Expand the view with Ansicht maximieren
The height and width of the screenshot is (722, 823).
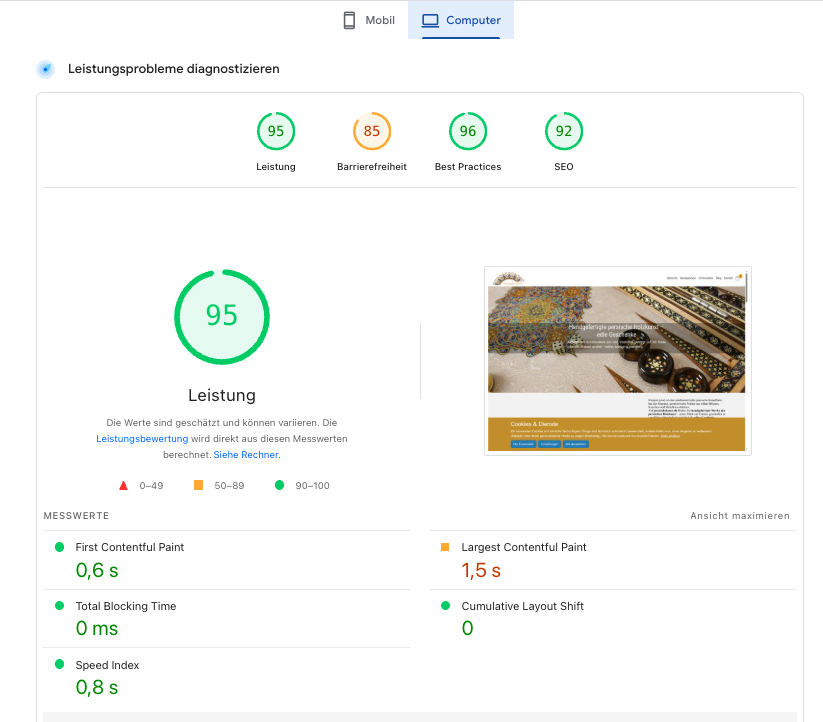739,515
